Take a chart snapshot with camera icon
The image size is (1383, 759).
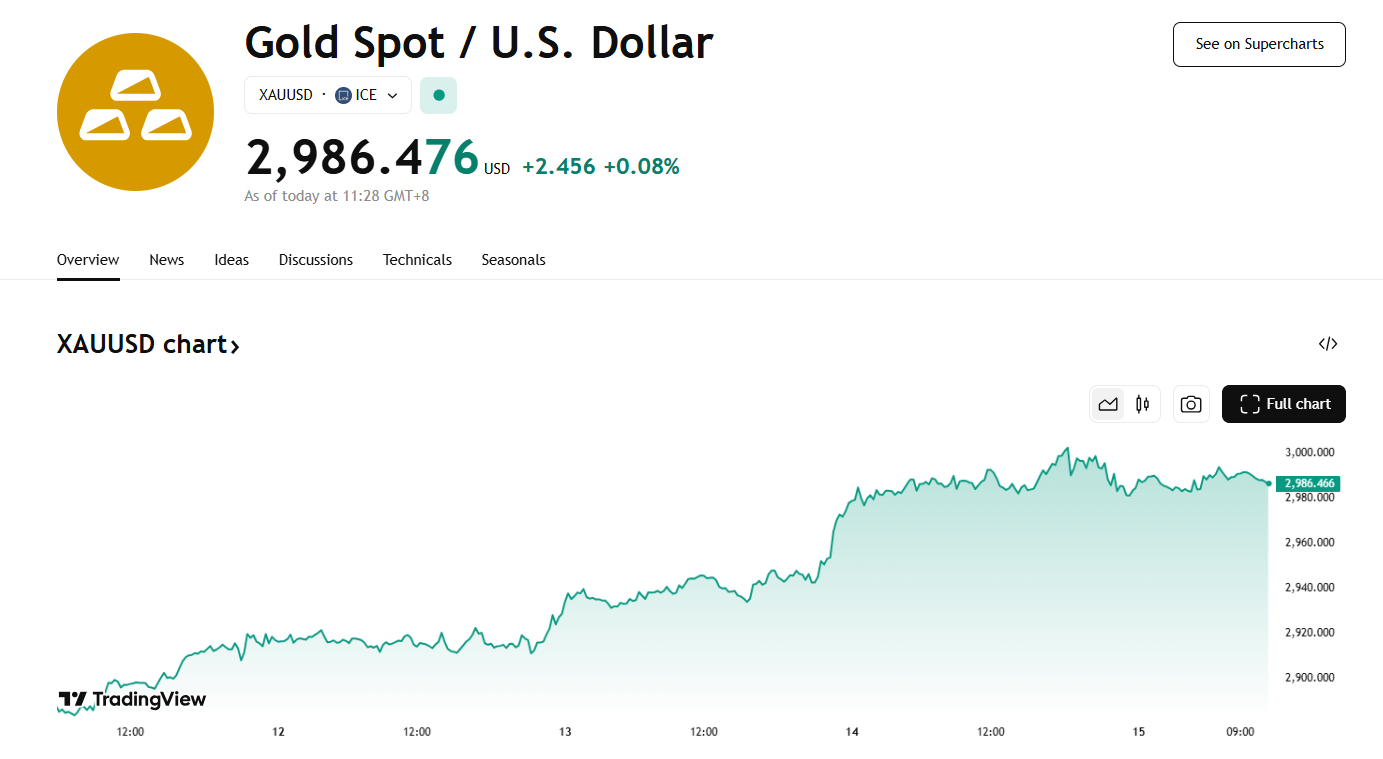(x=1191, y=404)
